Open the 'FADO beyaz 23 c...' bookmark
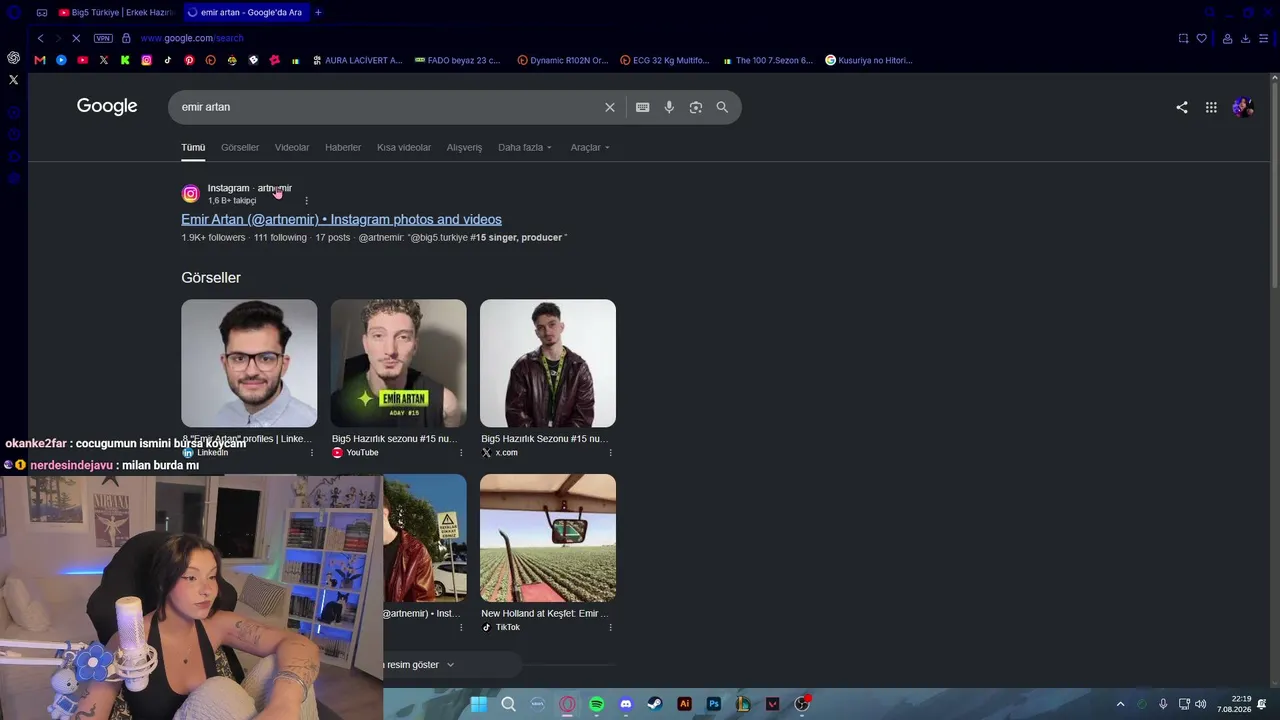1280x720 pixels. coord(458,60)
